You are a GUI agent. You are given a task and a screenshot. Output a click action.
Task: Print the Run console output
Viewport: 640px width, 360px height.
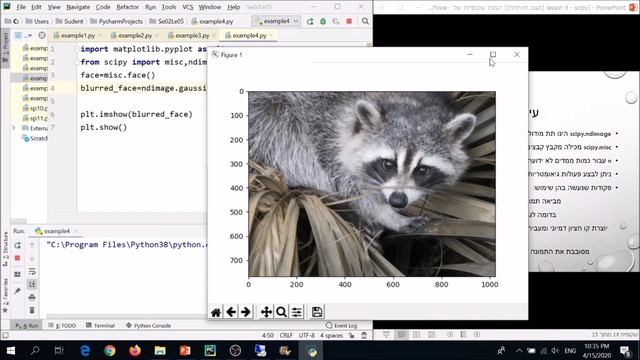[x=32, y=297]
